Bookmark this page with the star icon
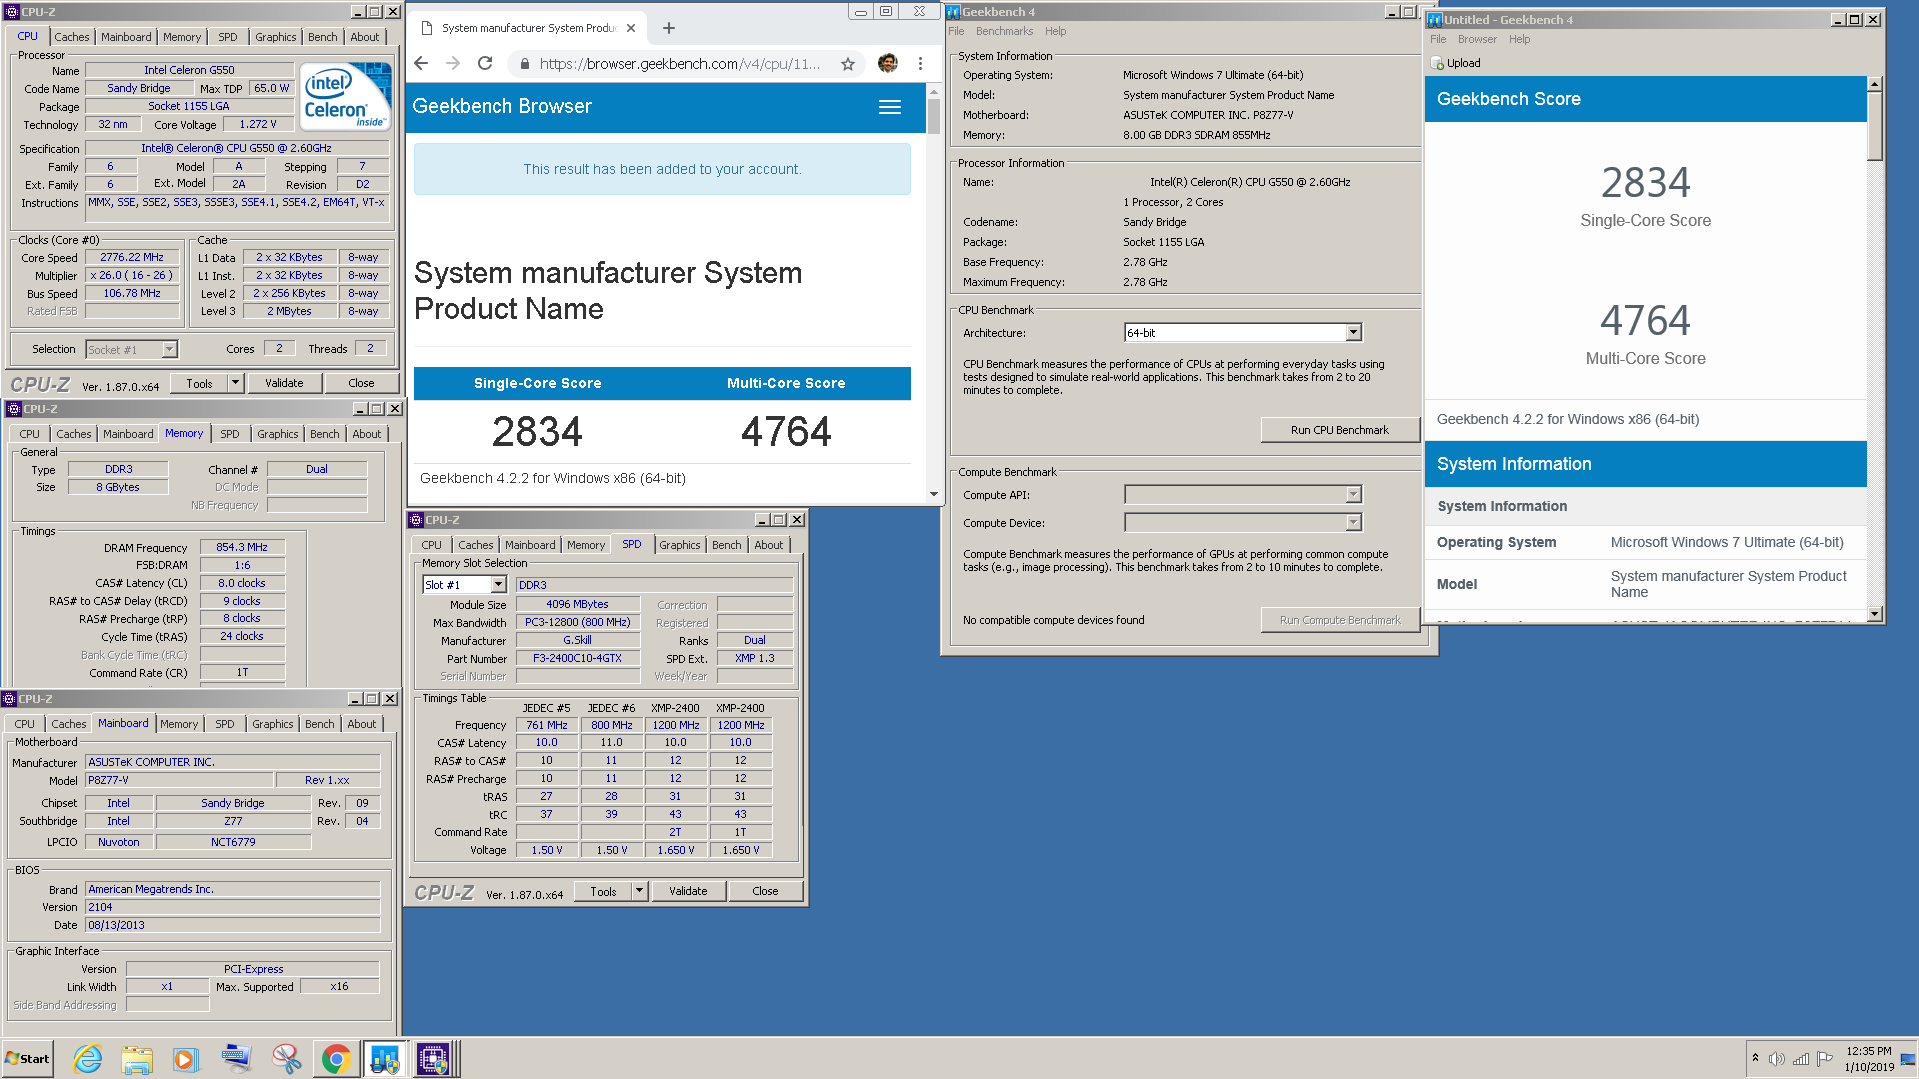1919x1079 pixels. point(847,64)
